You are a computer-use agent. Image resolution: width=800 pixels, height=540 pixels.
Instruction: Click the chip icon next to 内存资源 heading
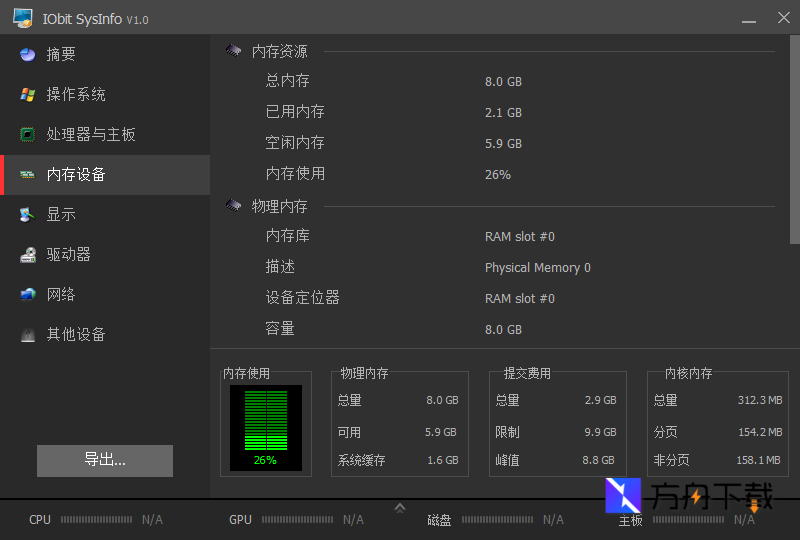click(234, 51)
